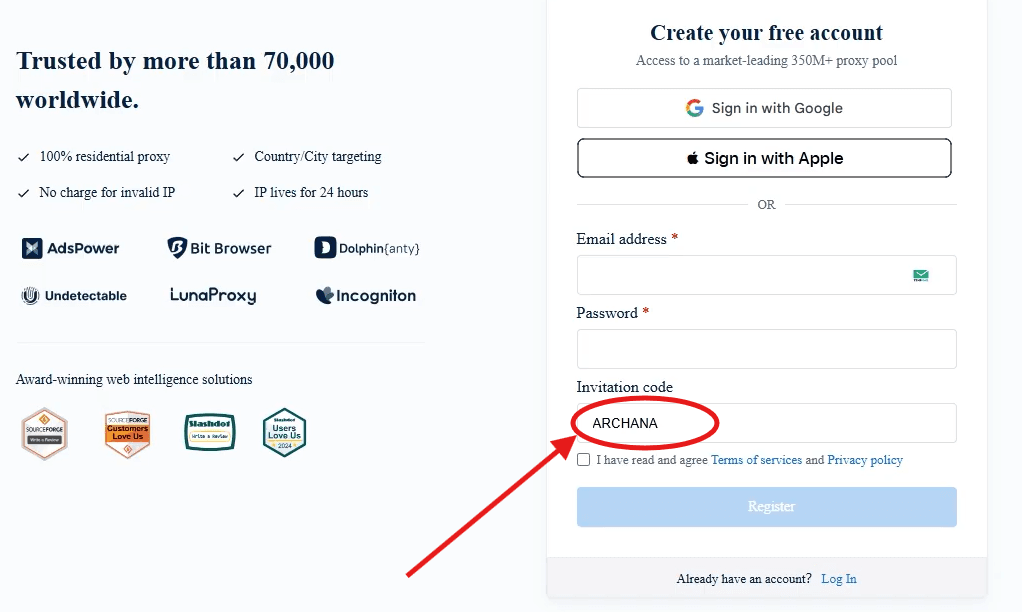Screen dimensions: 1022x612
Task: Click the AdsPower logo
Action: pos(70,248)
